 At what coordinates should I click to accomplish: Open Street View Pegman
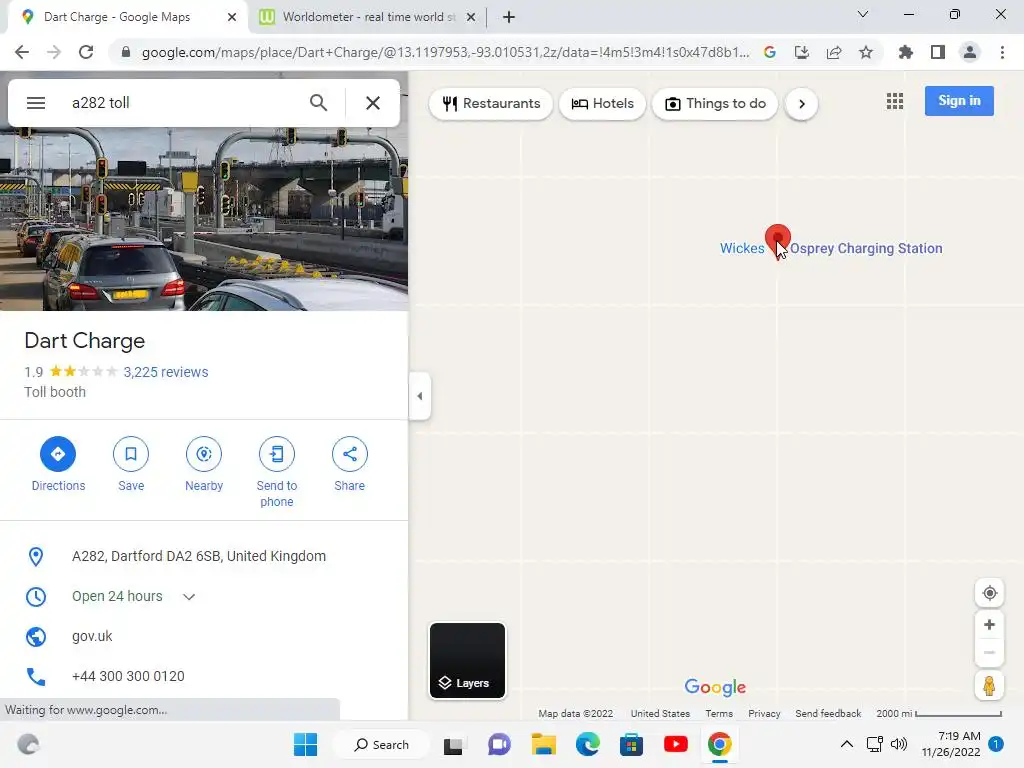(x=989, y=686)
